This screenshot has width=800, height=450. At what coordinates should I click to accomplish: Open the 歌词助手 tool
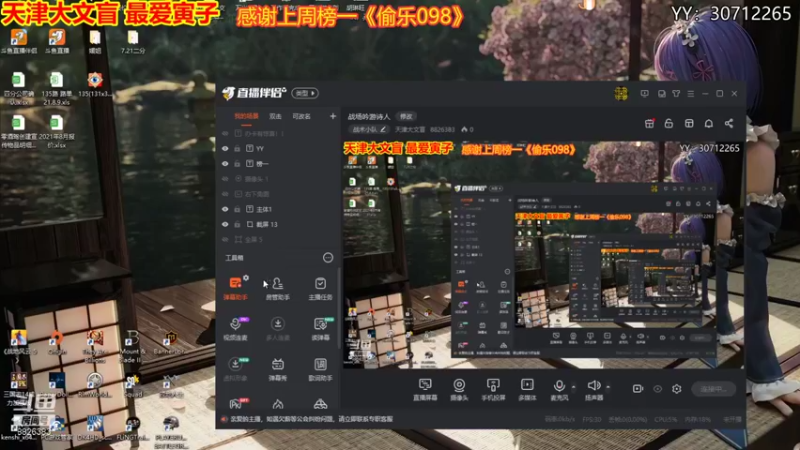[x=320, y=369]
